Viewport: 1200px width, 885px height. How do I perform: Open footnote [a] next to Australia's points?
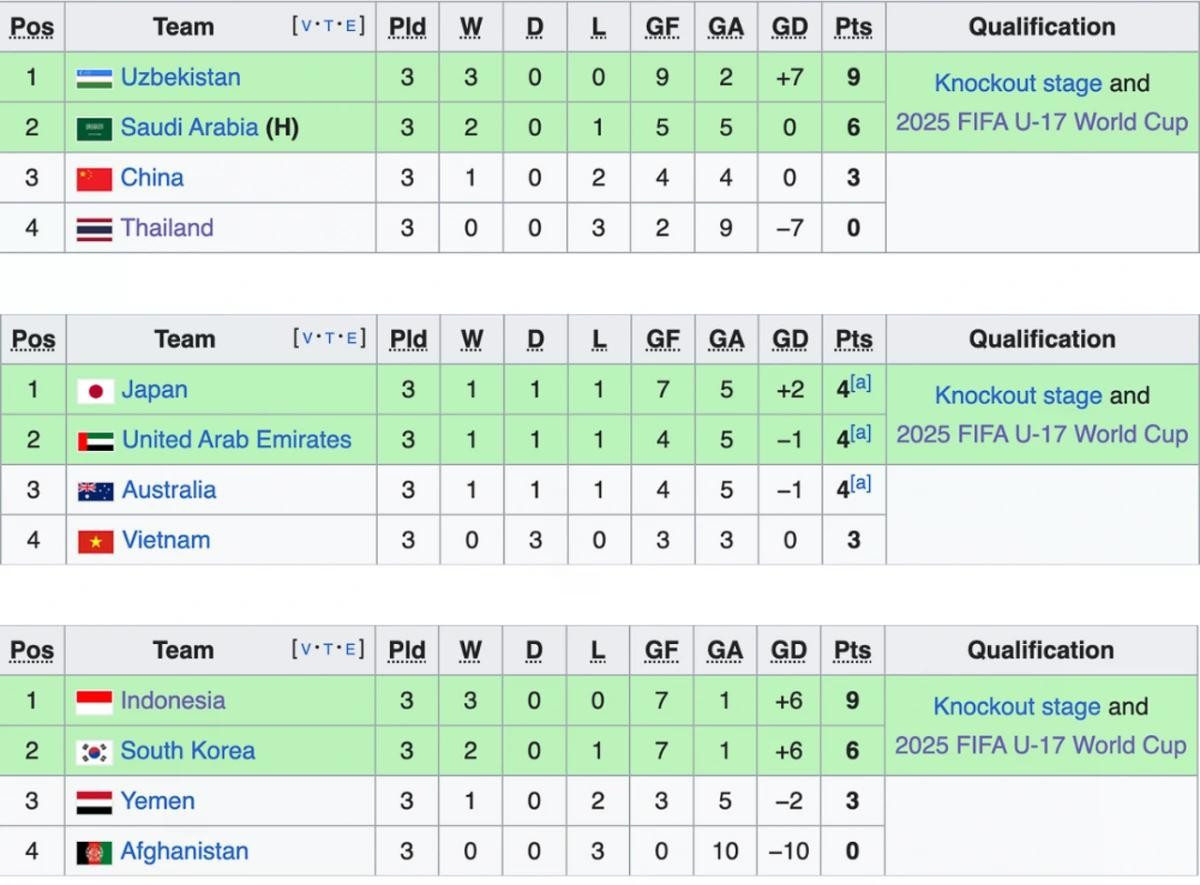(861, 483)
